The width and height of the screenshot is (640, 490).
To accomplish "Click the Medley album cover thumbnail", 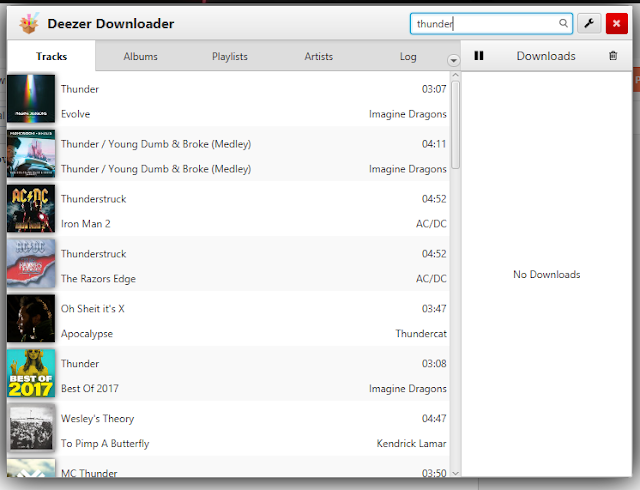I will coord(31,154).
